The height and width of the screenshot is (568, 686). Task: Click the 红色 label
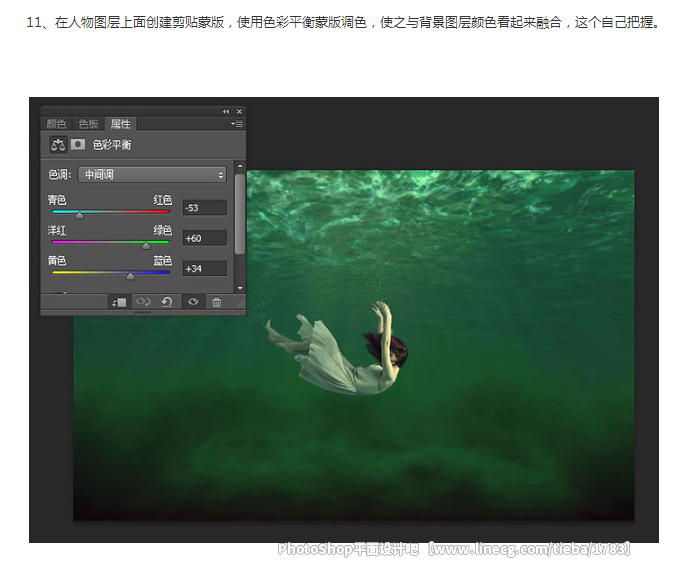pyautogui.click(x=162, y=200)
